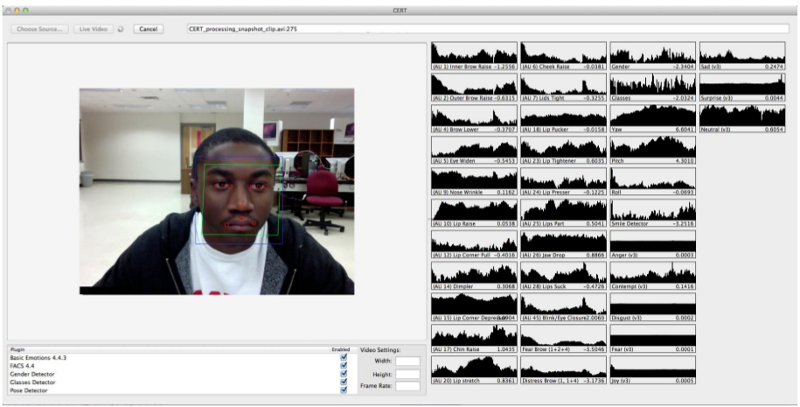
Task: Select the AU 45 Blink/Eye Closure graph
Action: click(563, 307)
